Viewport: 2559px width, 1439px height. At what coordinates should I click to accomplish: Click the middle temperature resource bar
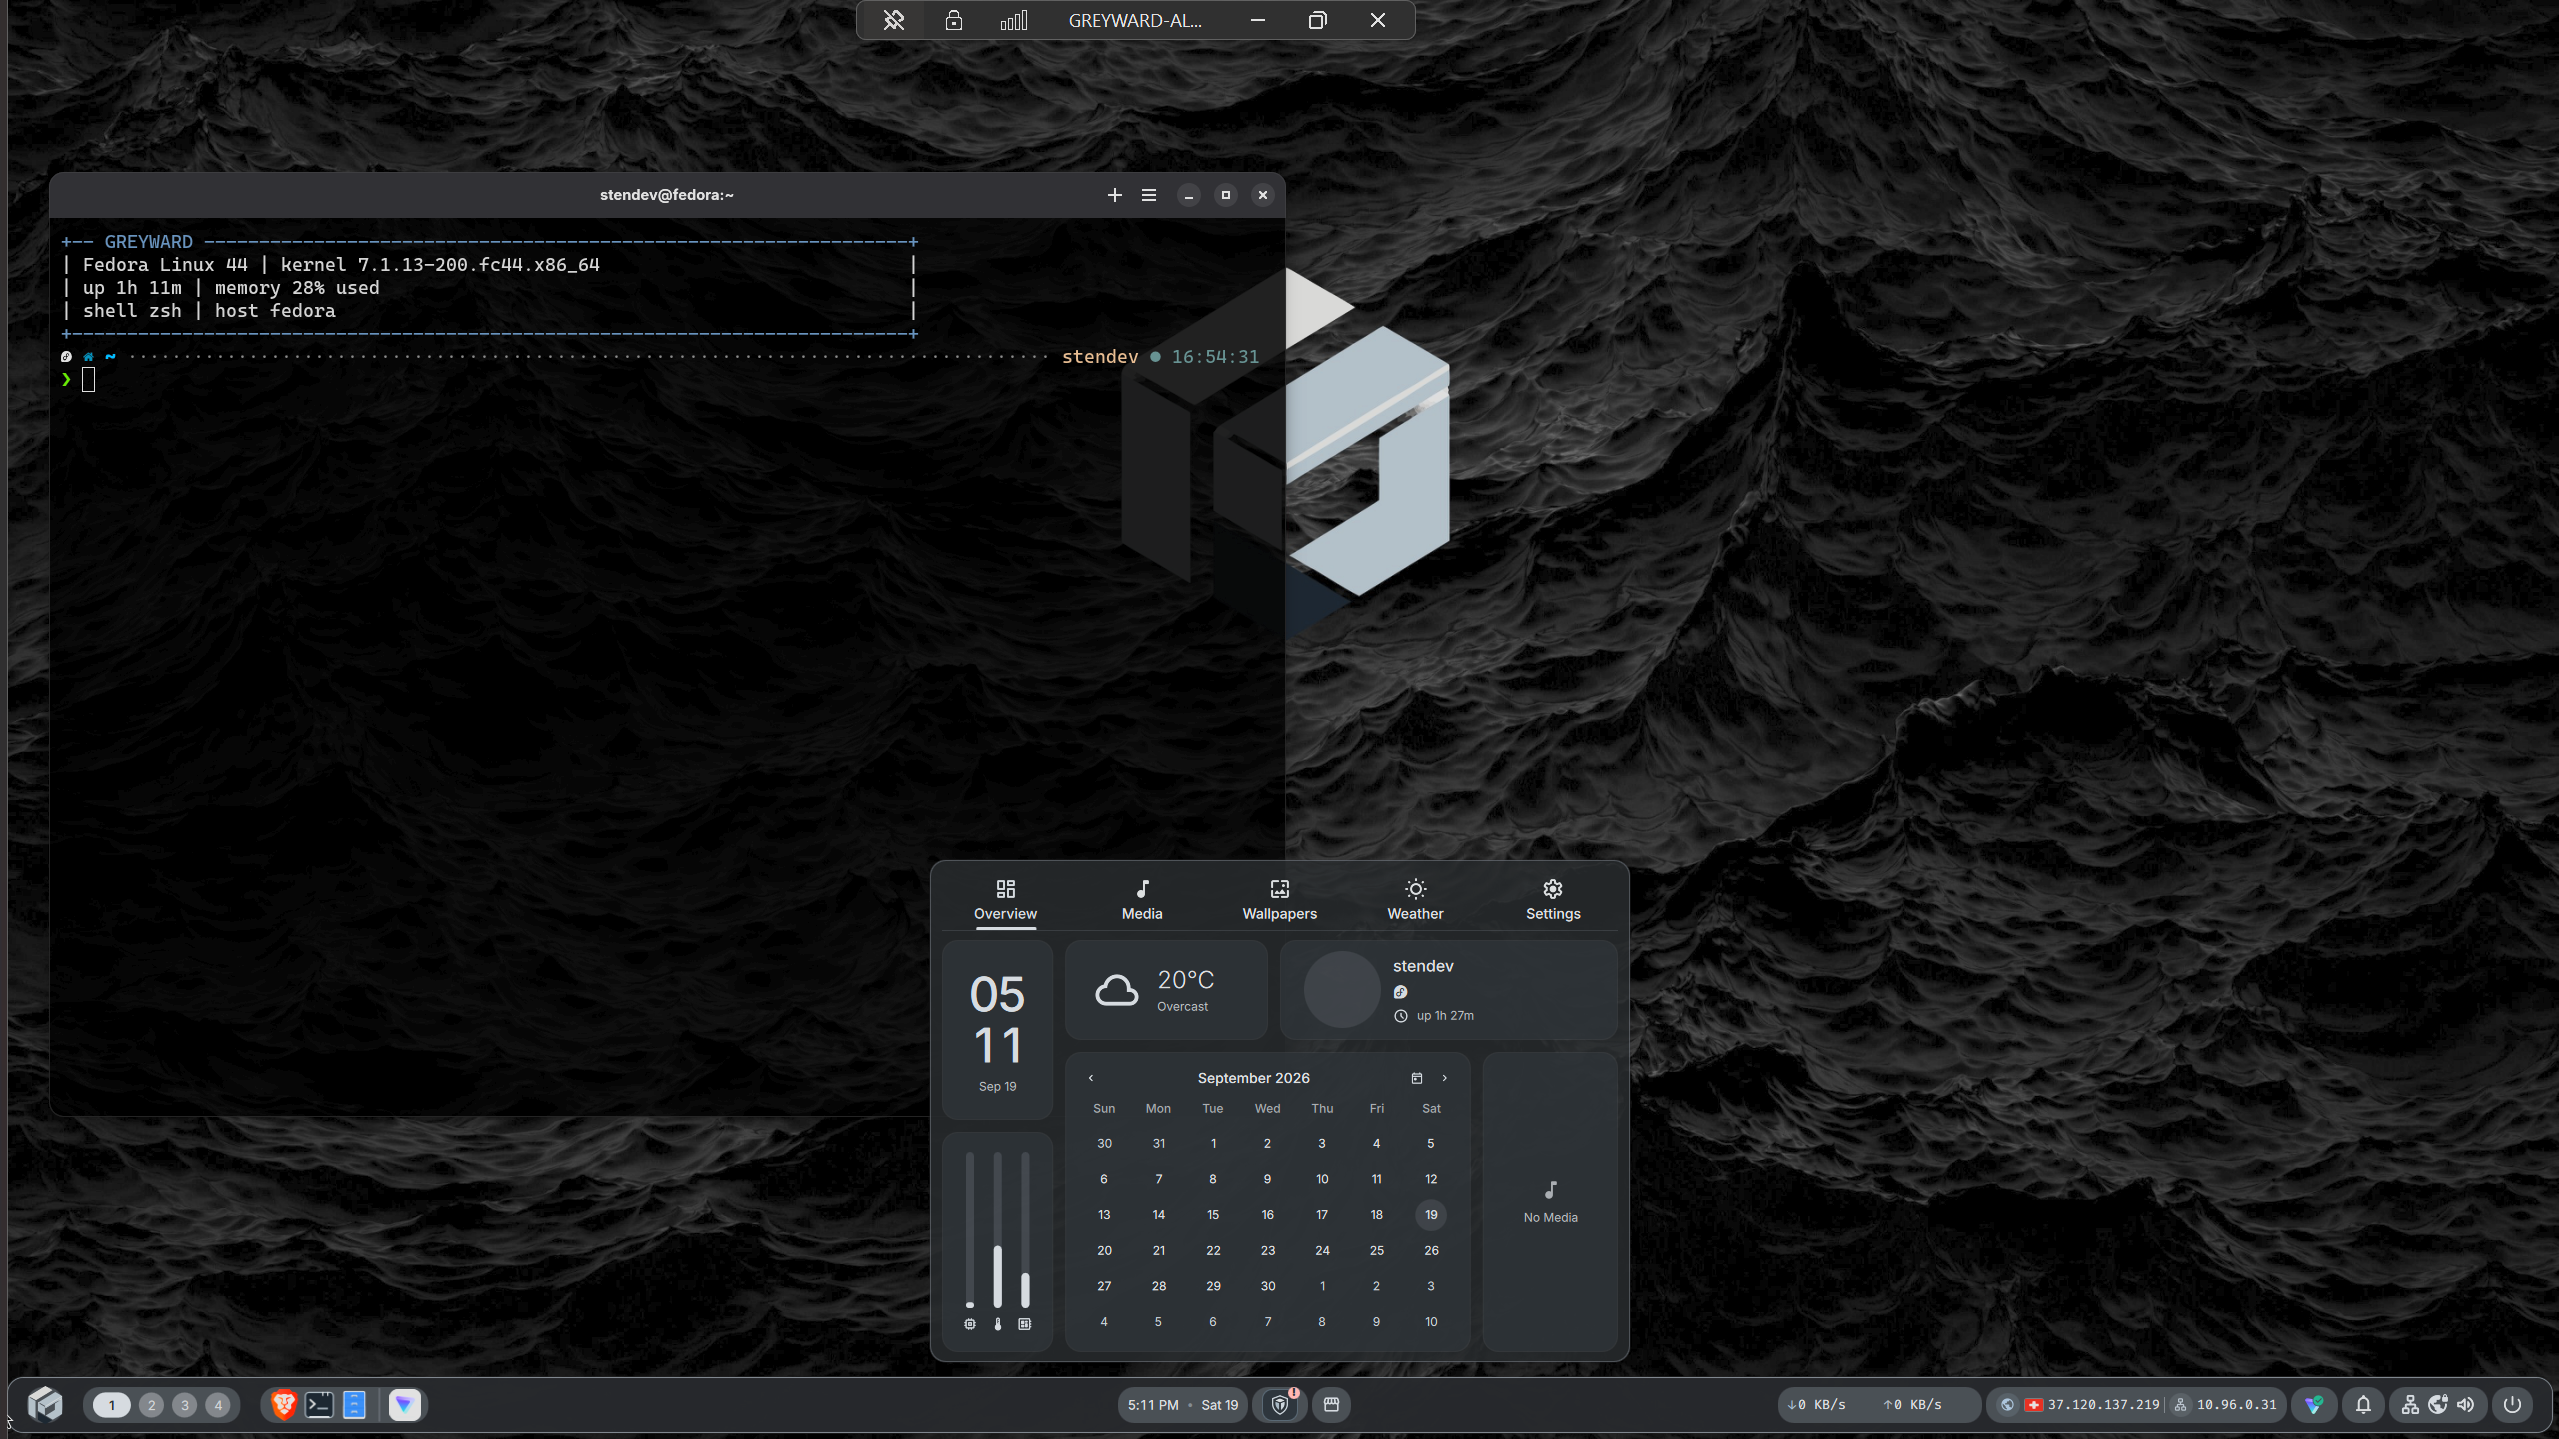(997, 1230)
